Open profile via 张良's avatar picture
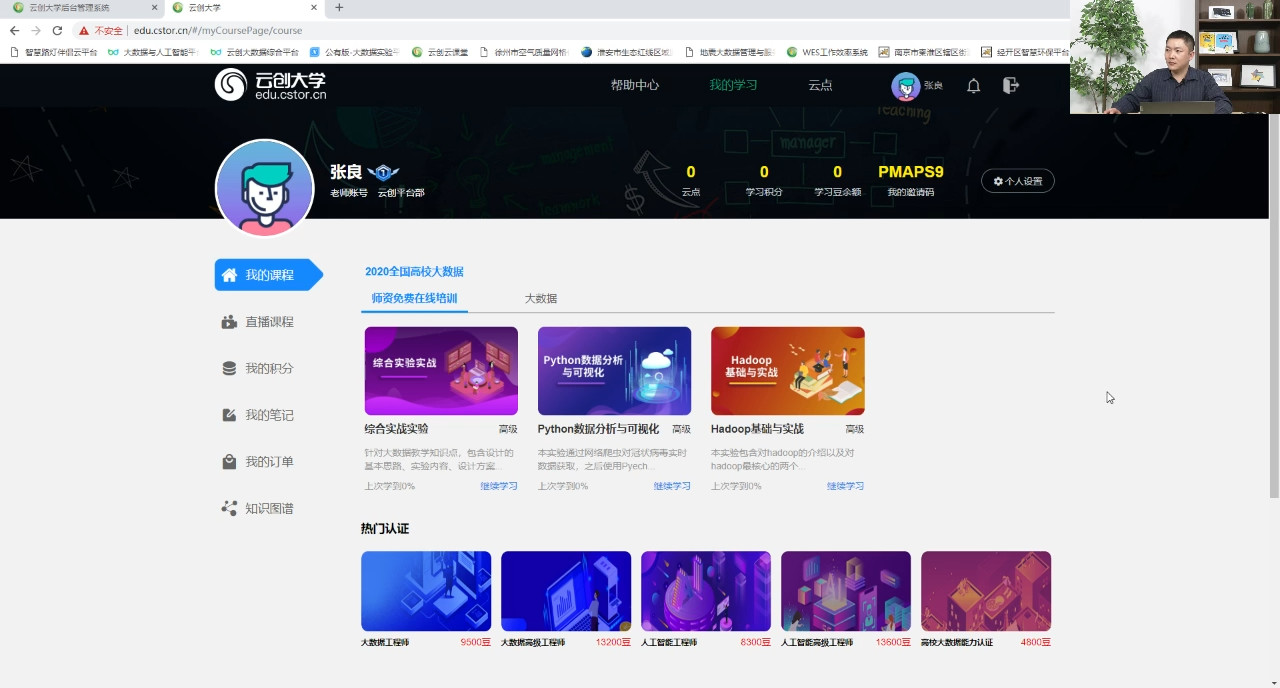1280x688 pixels. point(905,86)
